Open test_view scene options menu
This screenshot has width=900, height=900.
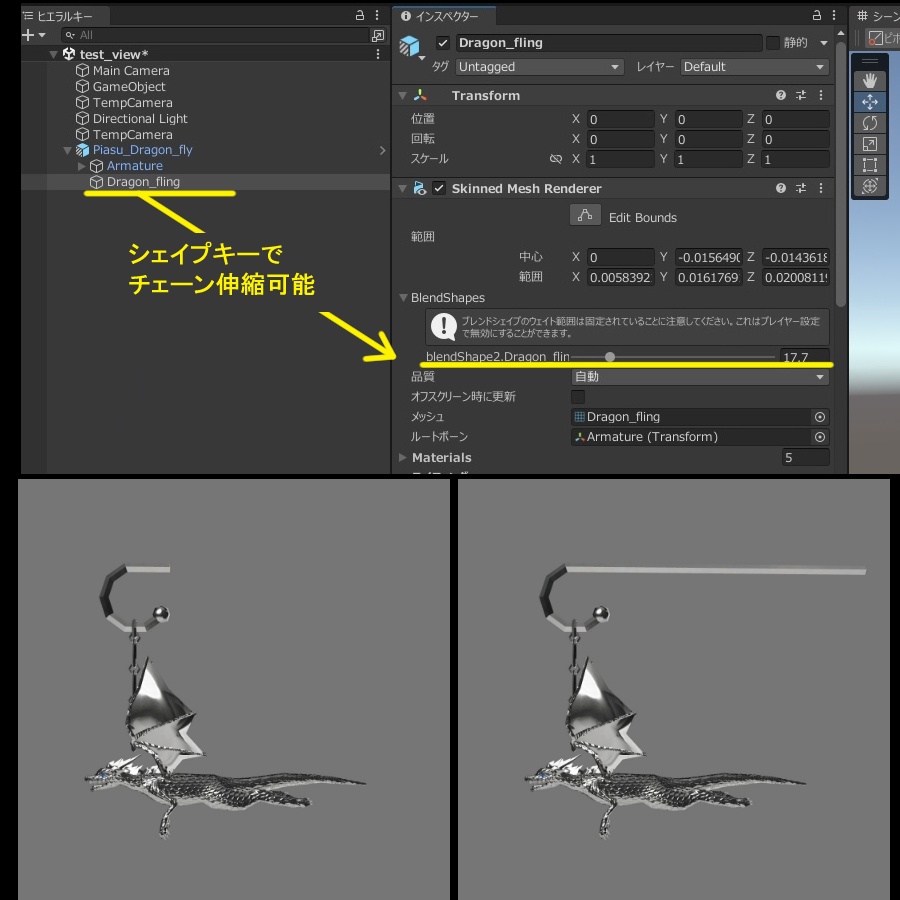[x=378, y=54]
